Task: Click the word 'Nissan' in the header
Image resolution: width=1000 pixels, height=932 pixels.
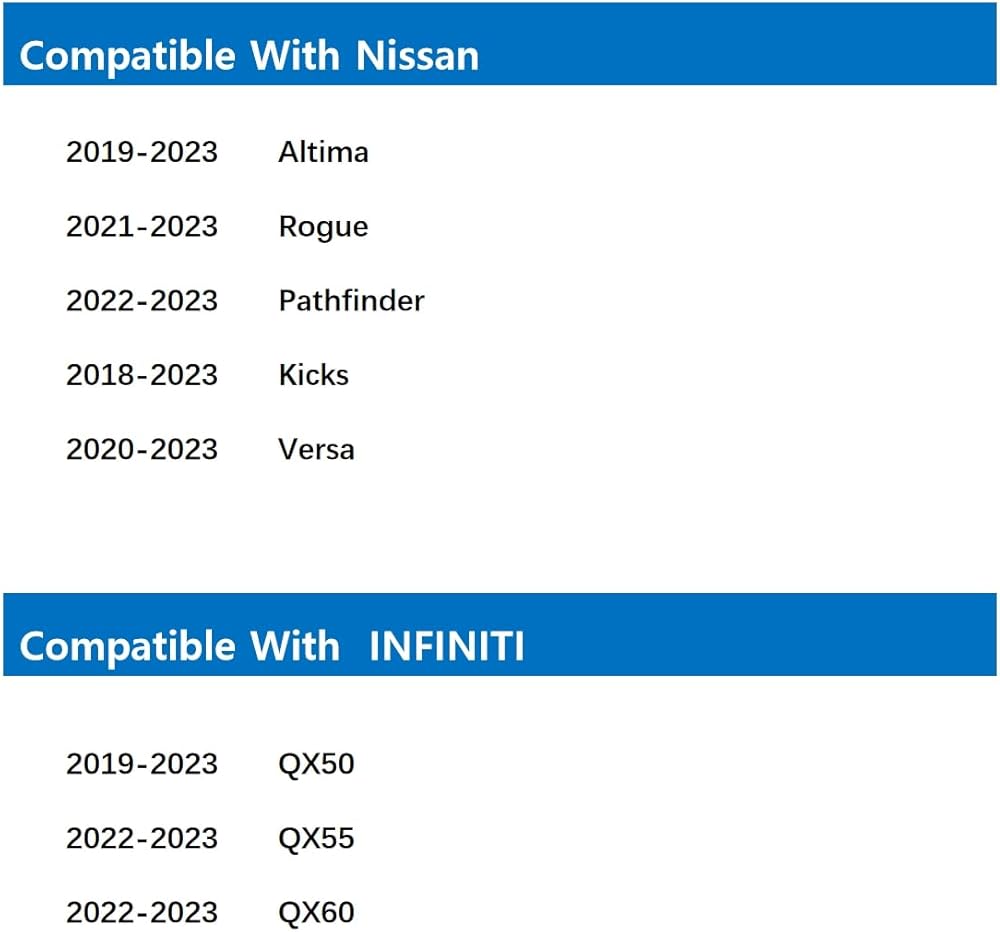Action: coord(418,56)
